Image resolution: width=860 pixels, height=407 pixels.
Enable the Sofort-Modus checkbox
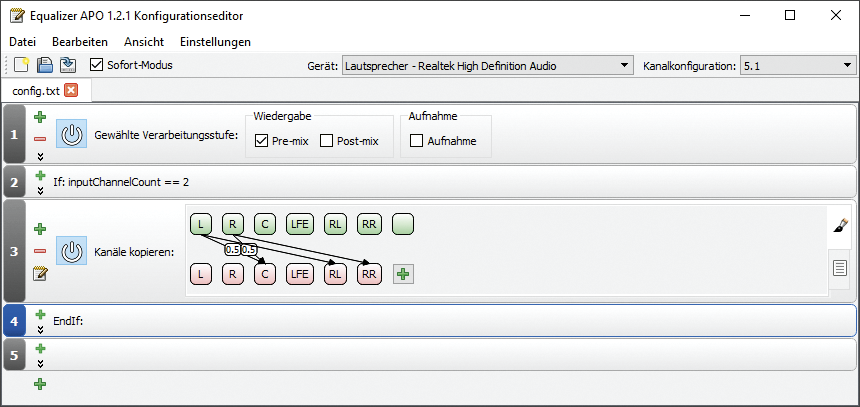(97, 65)
